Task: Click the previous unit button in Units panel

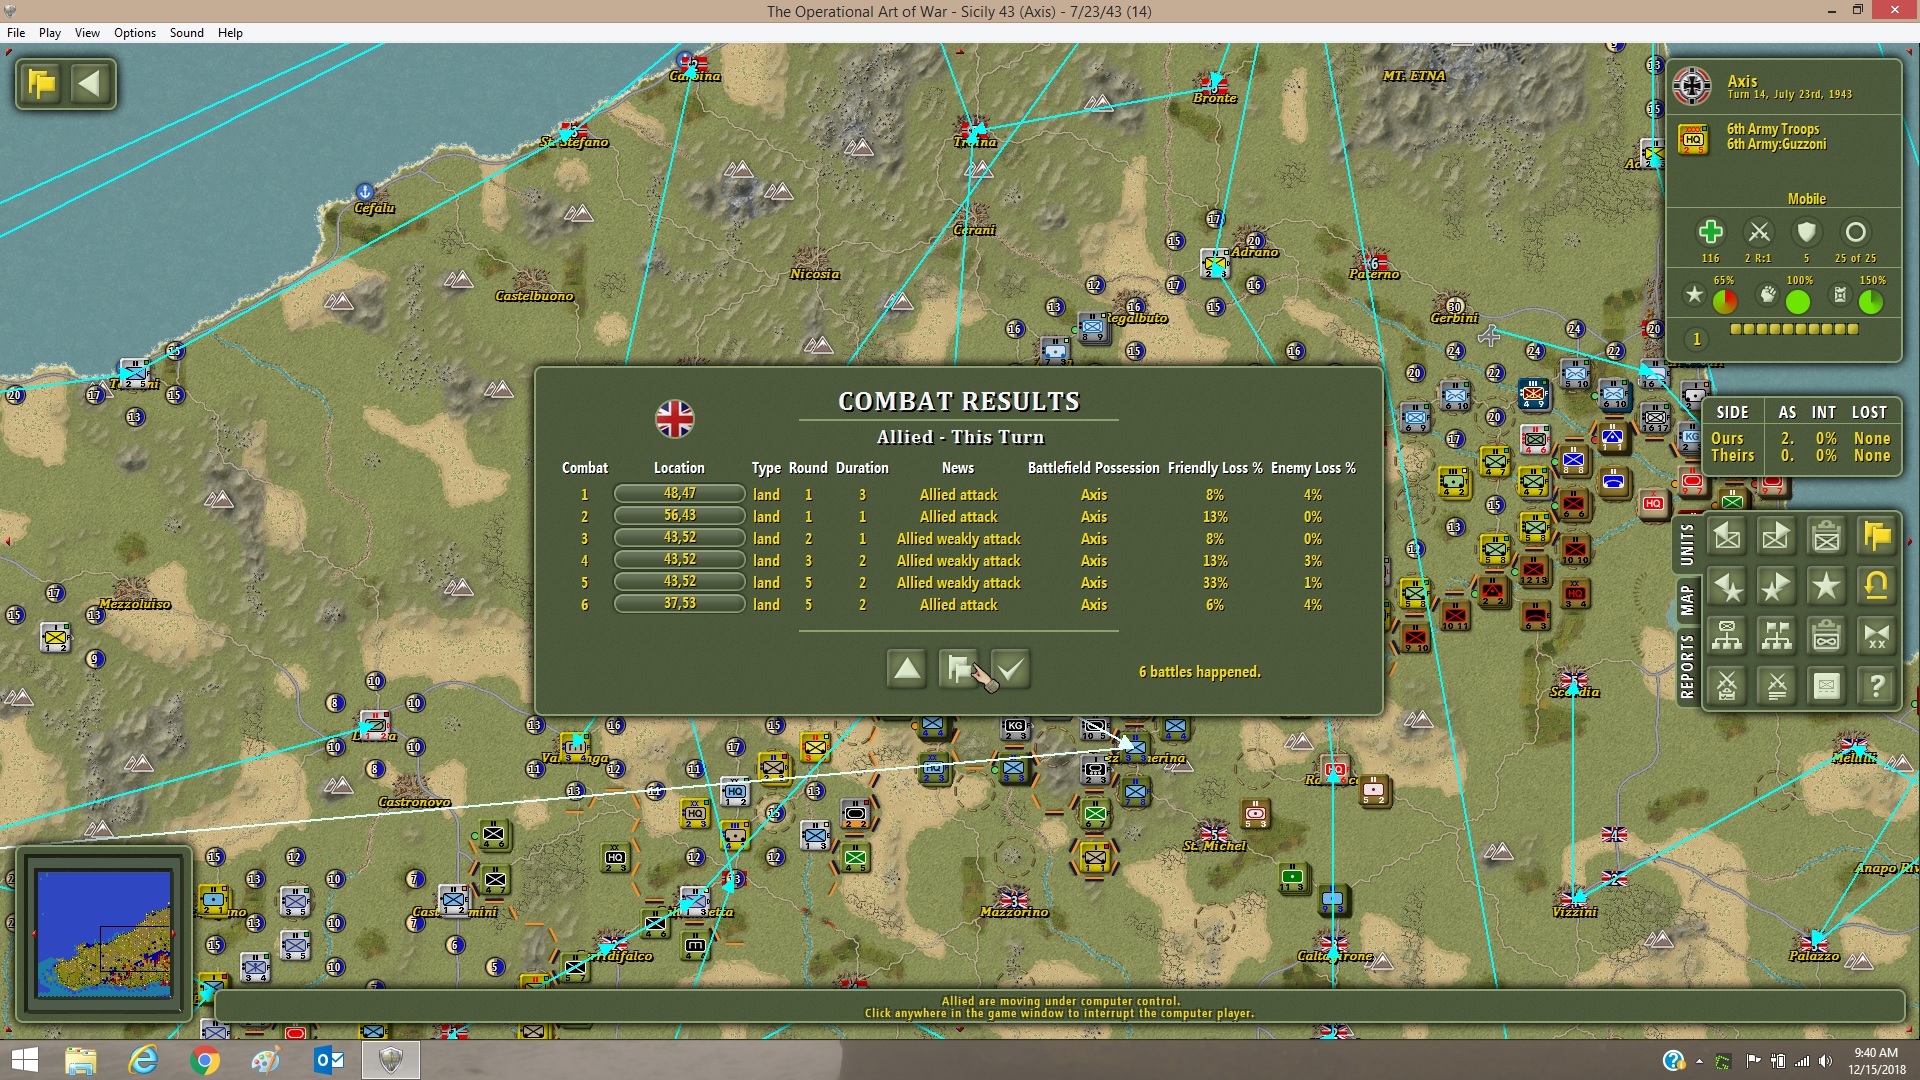Action: [1727, 536]
